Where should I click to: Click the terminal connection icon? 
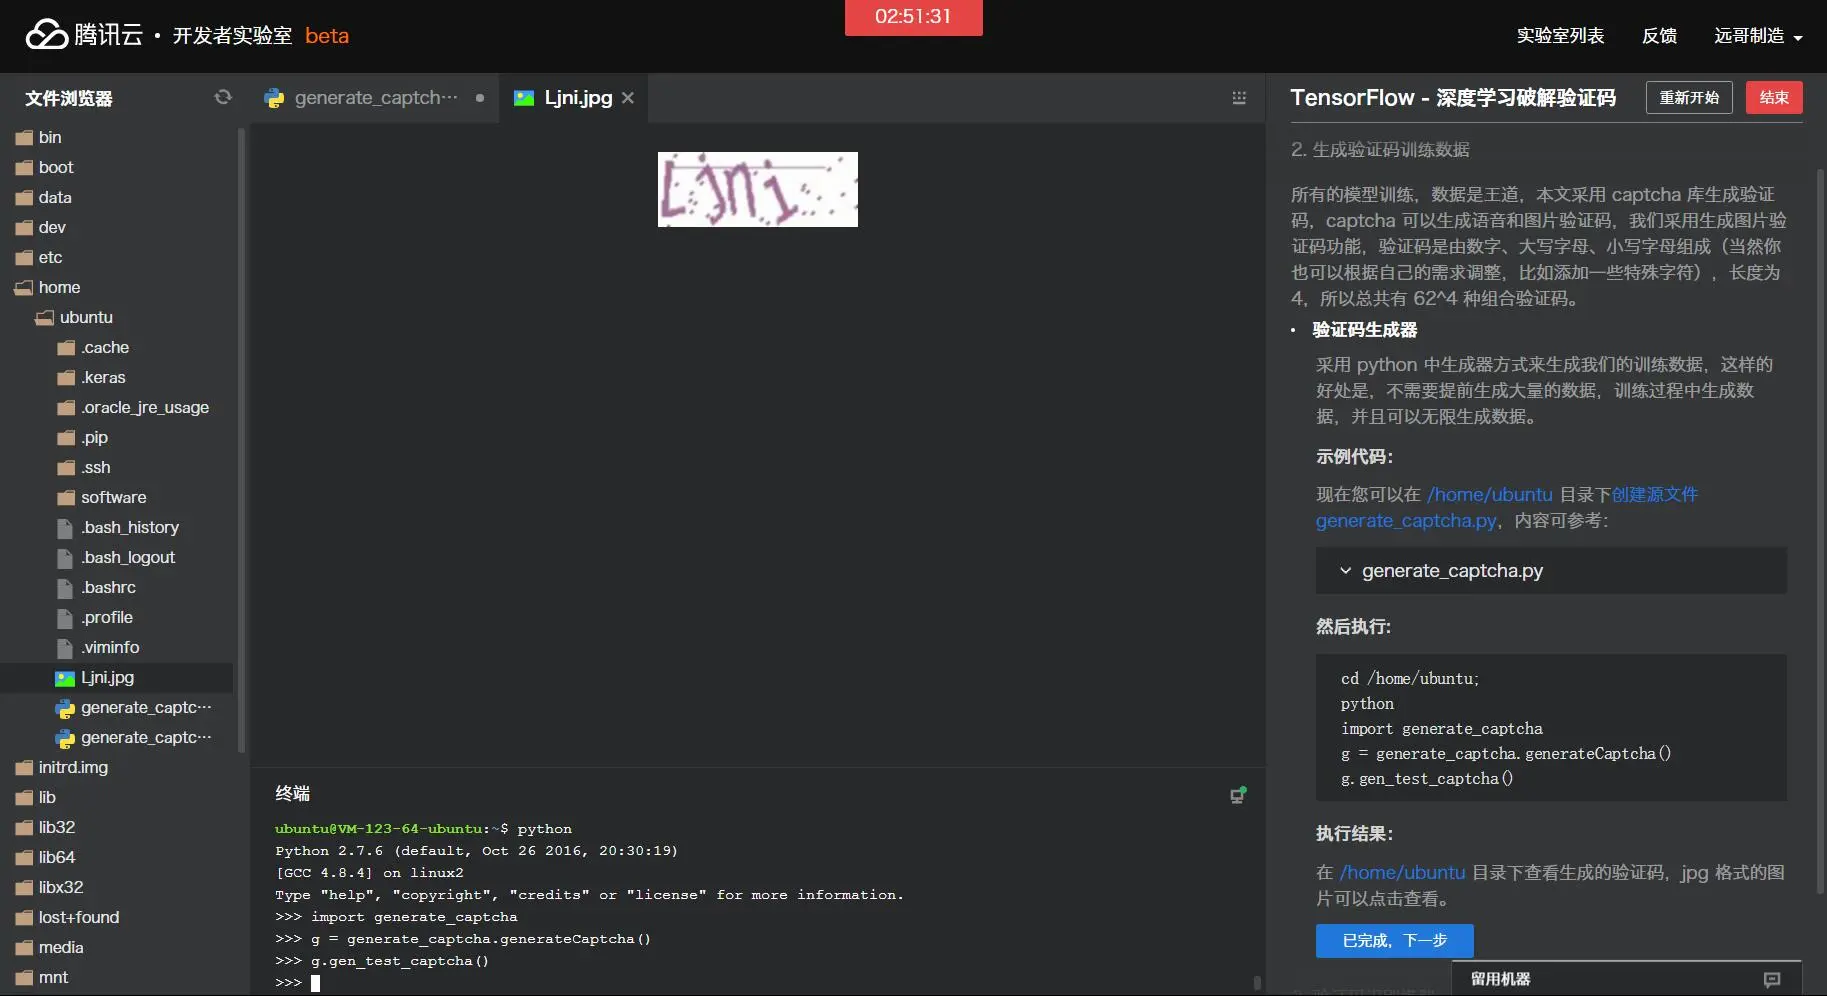click(1238, 795)
